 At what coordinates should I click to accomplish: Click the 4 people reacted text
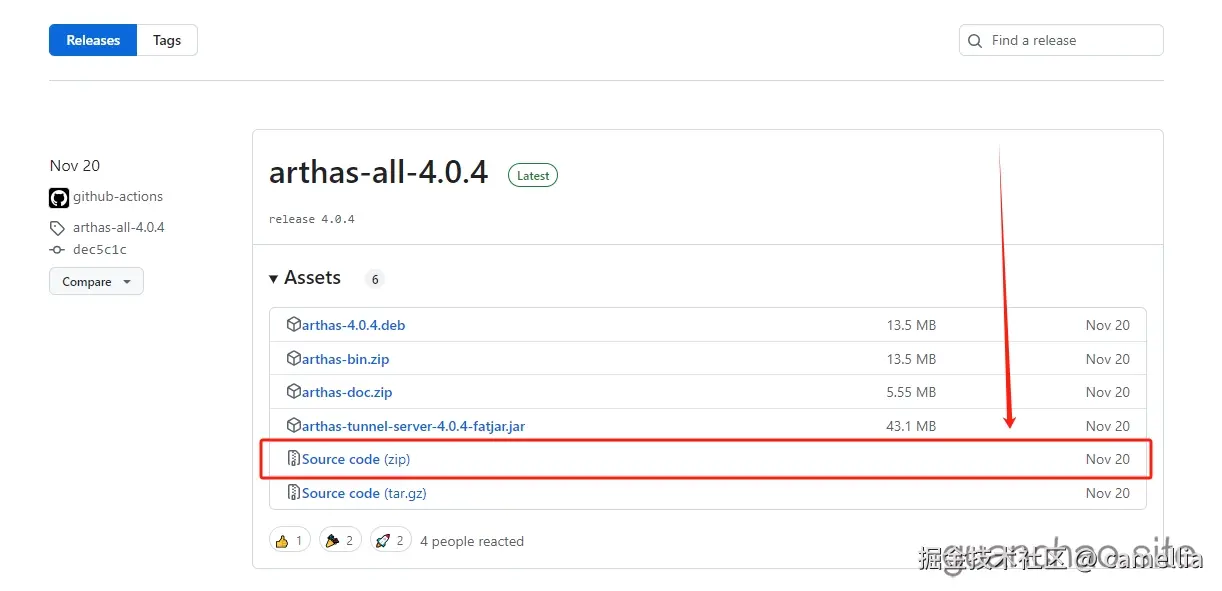coord(472,541)
